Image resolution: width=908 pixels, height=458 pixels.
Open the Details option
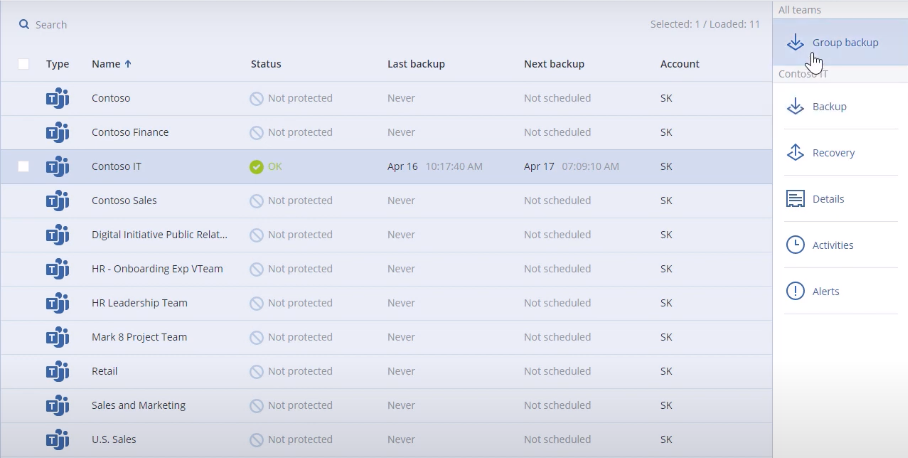840,199
